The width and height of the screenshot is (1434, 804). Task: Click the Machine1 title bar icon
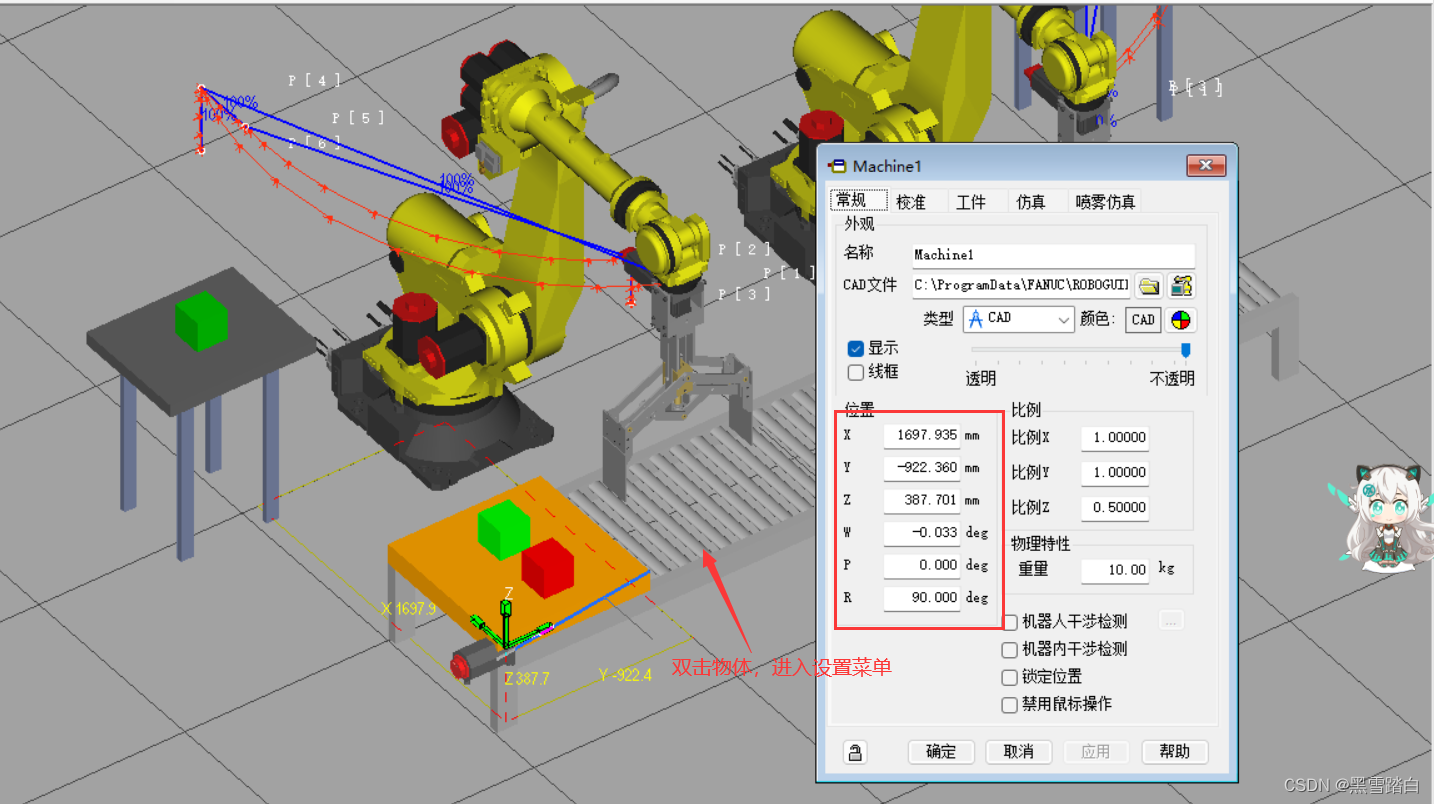click(x=838, y=166)
